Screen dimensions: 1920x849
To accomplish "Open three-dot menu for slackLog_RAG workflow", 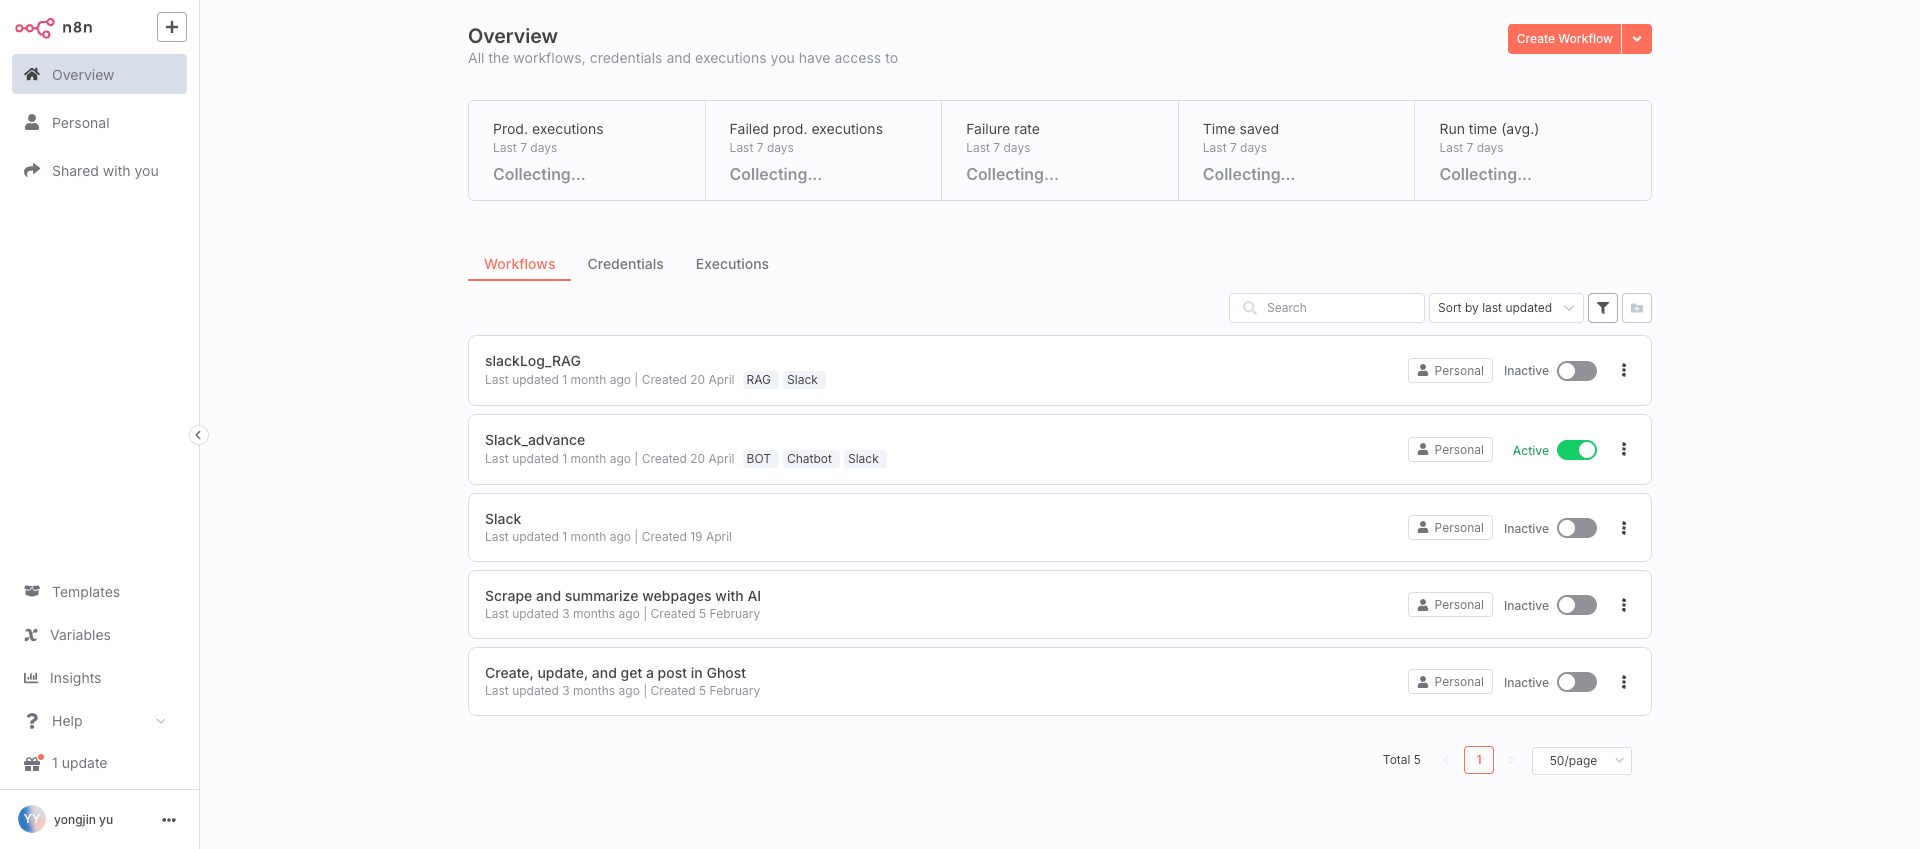I will 1623,371.
